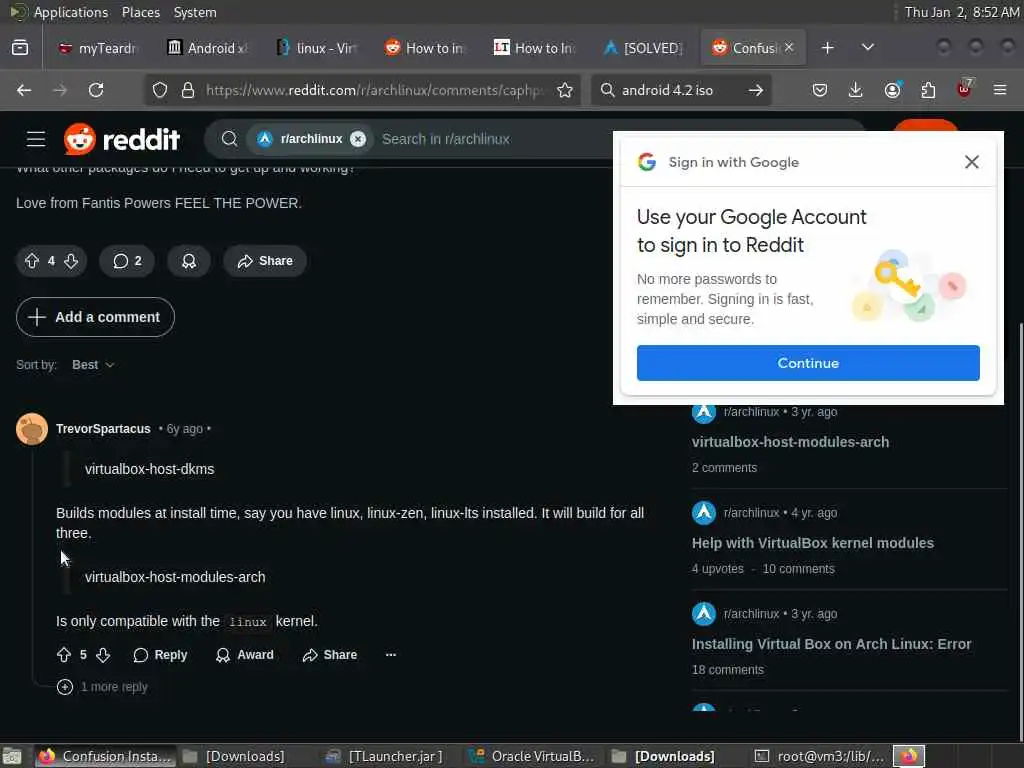This screenshot has width=1024, height=768.
Task: Reply to TrevorSpartacus comment
Action: 160,655
